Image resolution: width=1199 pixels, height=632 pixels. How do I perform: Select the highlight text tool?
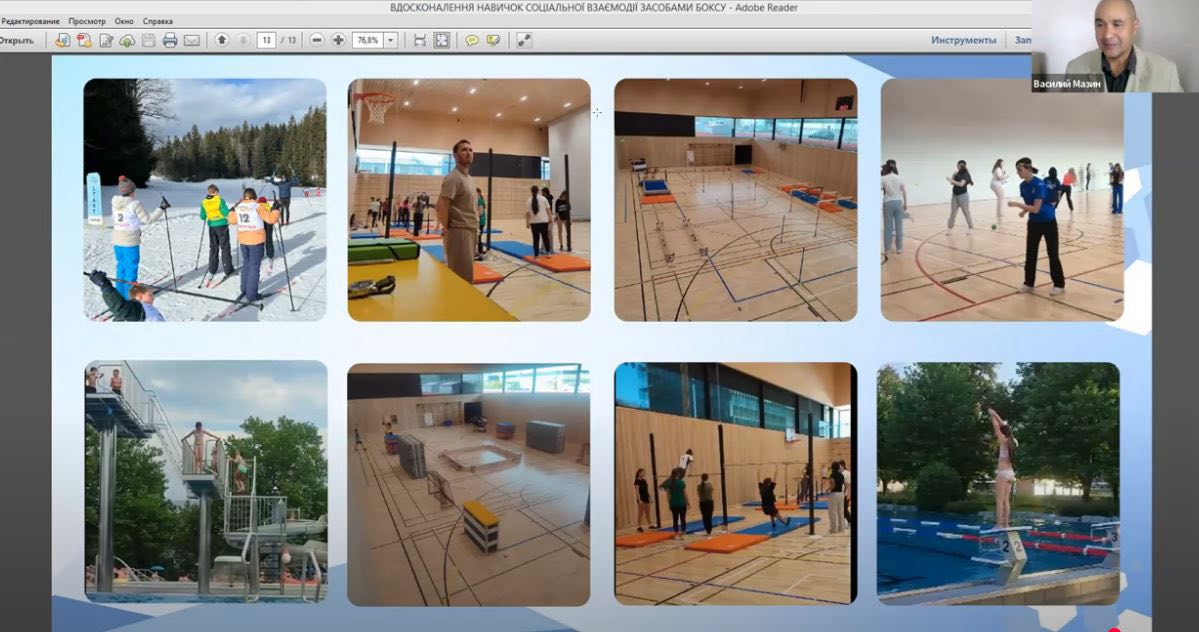click(x=493, y=40)
